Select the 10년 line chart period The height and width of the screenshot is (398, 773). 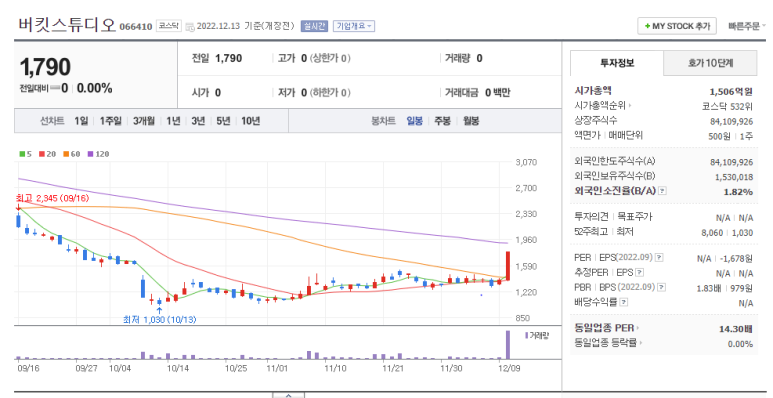[x=250, y=121]
